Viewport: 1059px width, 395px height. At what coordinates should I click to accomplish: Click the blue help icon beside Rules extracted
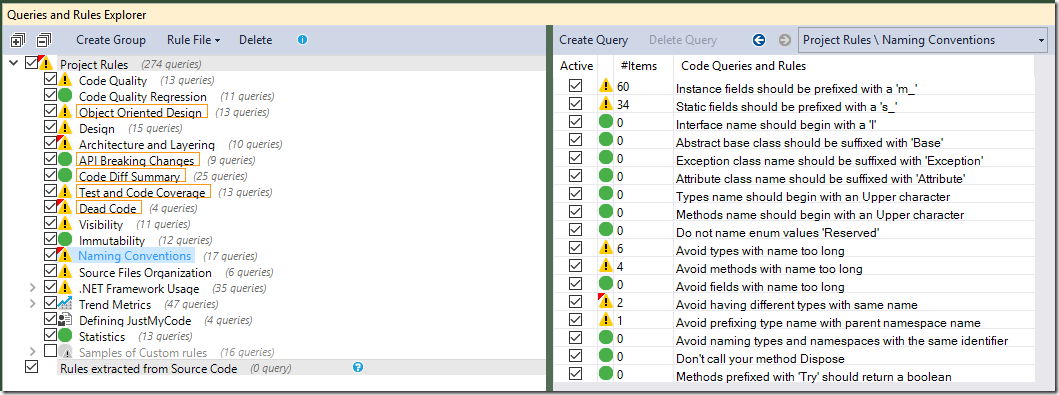pyautogui.click(x=358, y=367)
